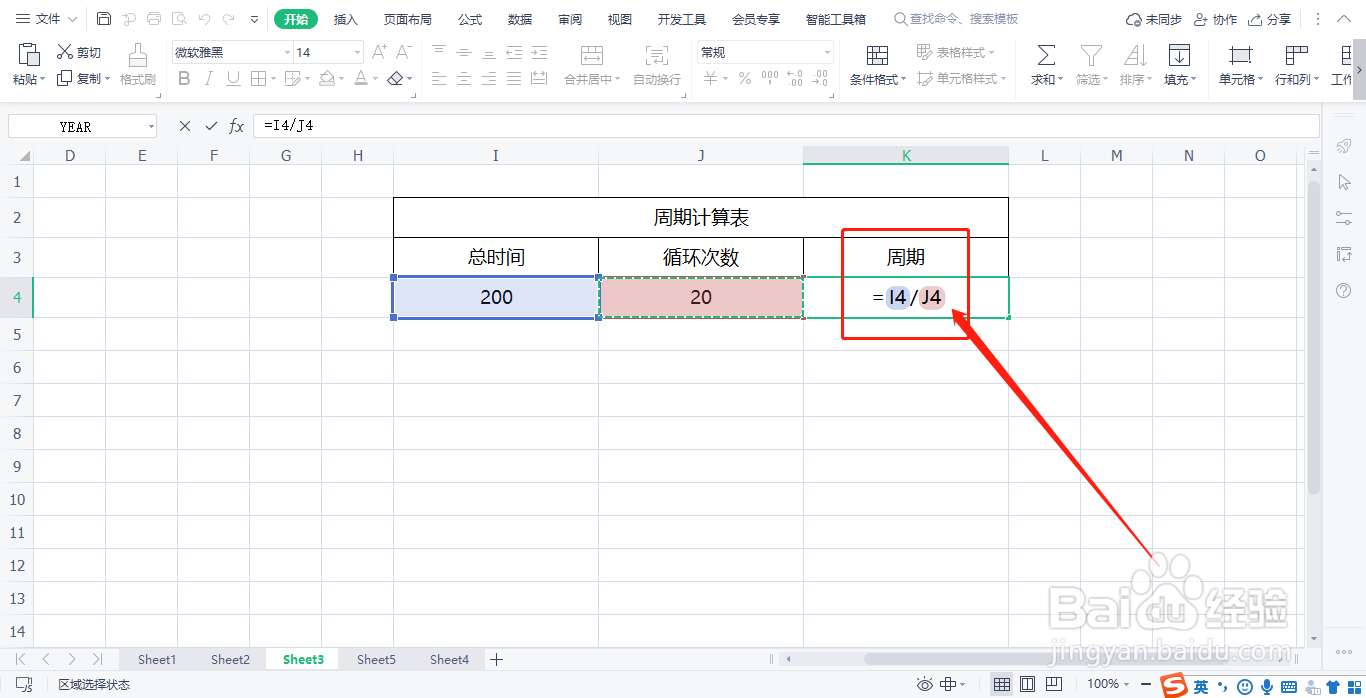Viewport: 1366px width, 698px height.
Task: Select the format painter tool 格式刷
Action: click(x=136, y=64)
